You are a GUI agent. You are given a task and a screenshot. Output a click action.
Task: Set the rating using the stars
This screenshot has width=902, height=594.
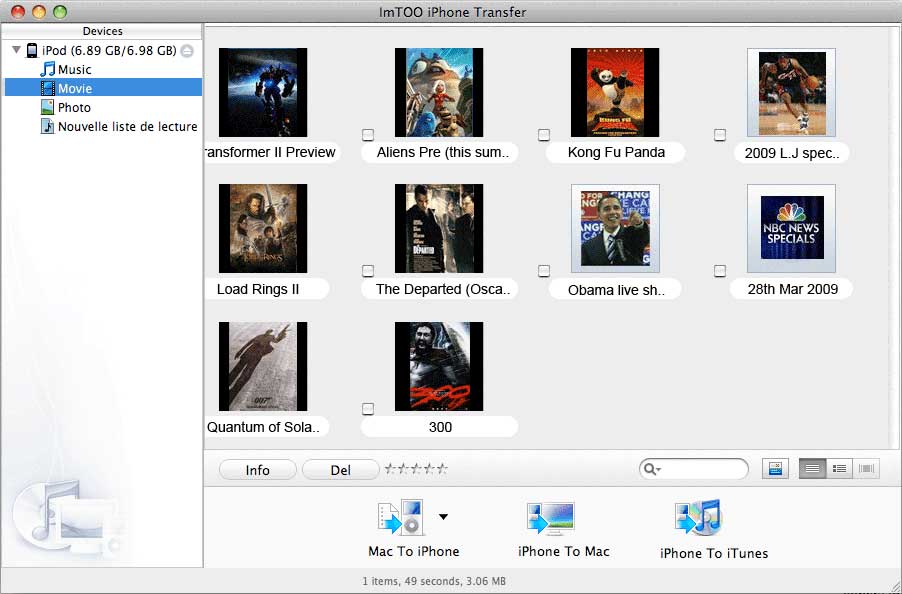coord(416,469)
